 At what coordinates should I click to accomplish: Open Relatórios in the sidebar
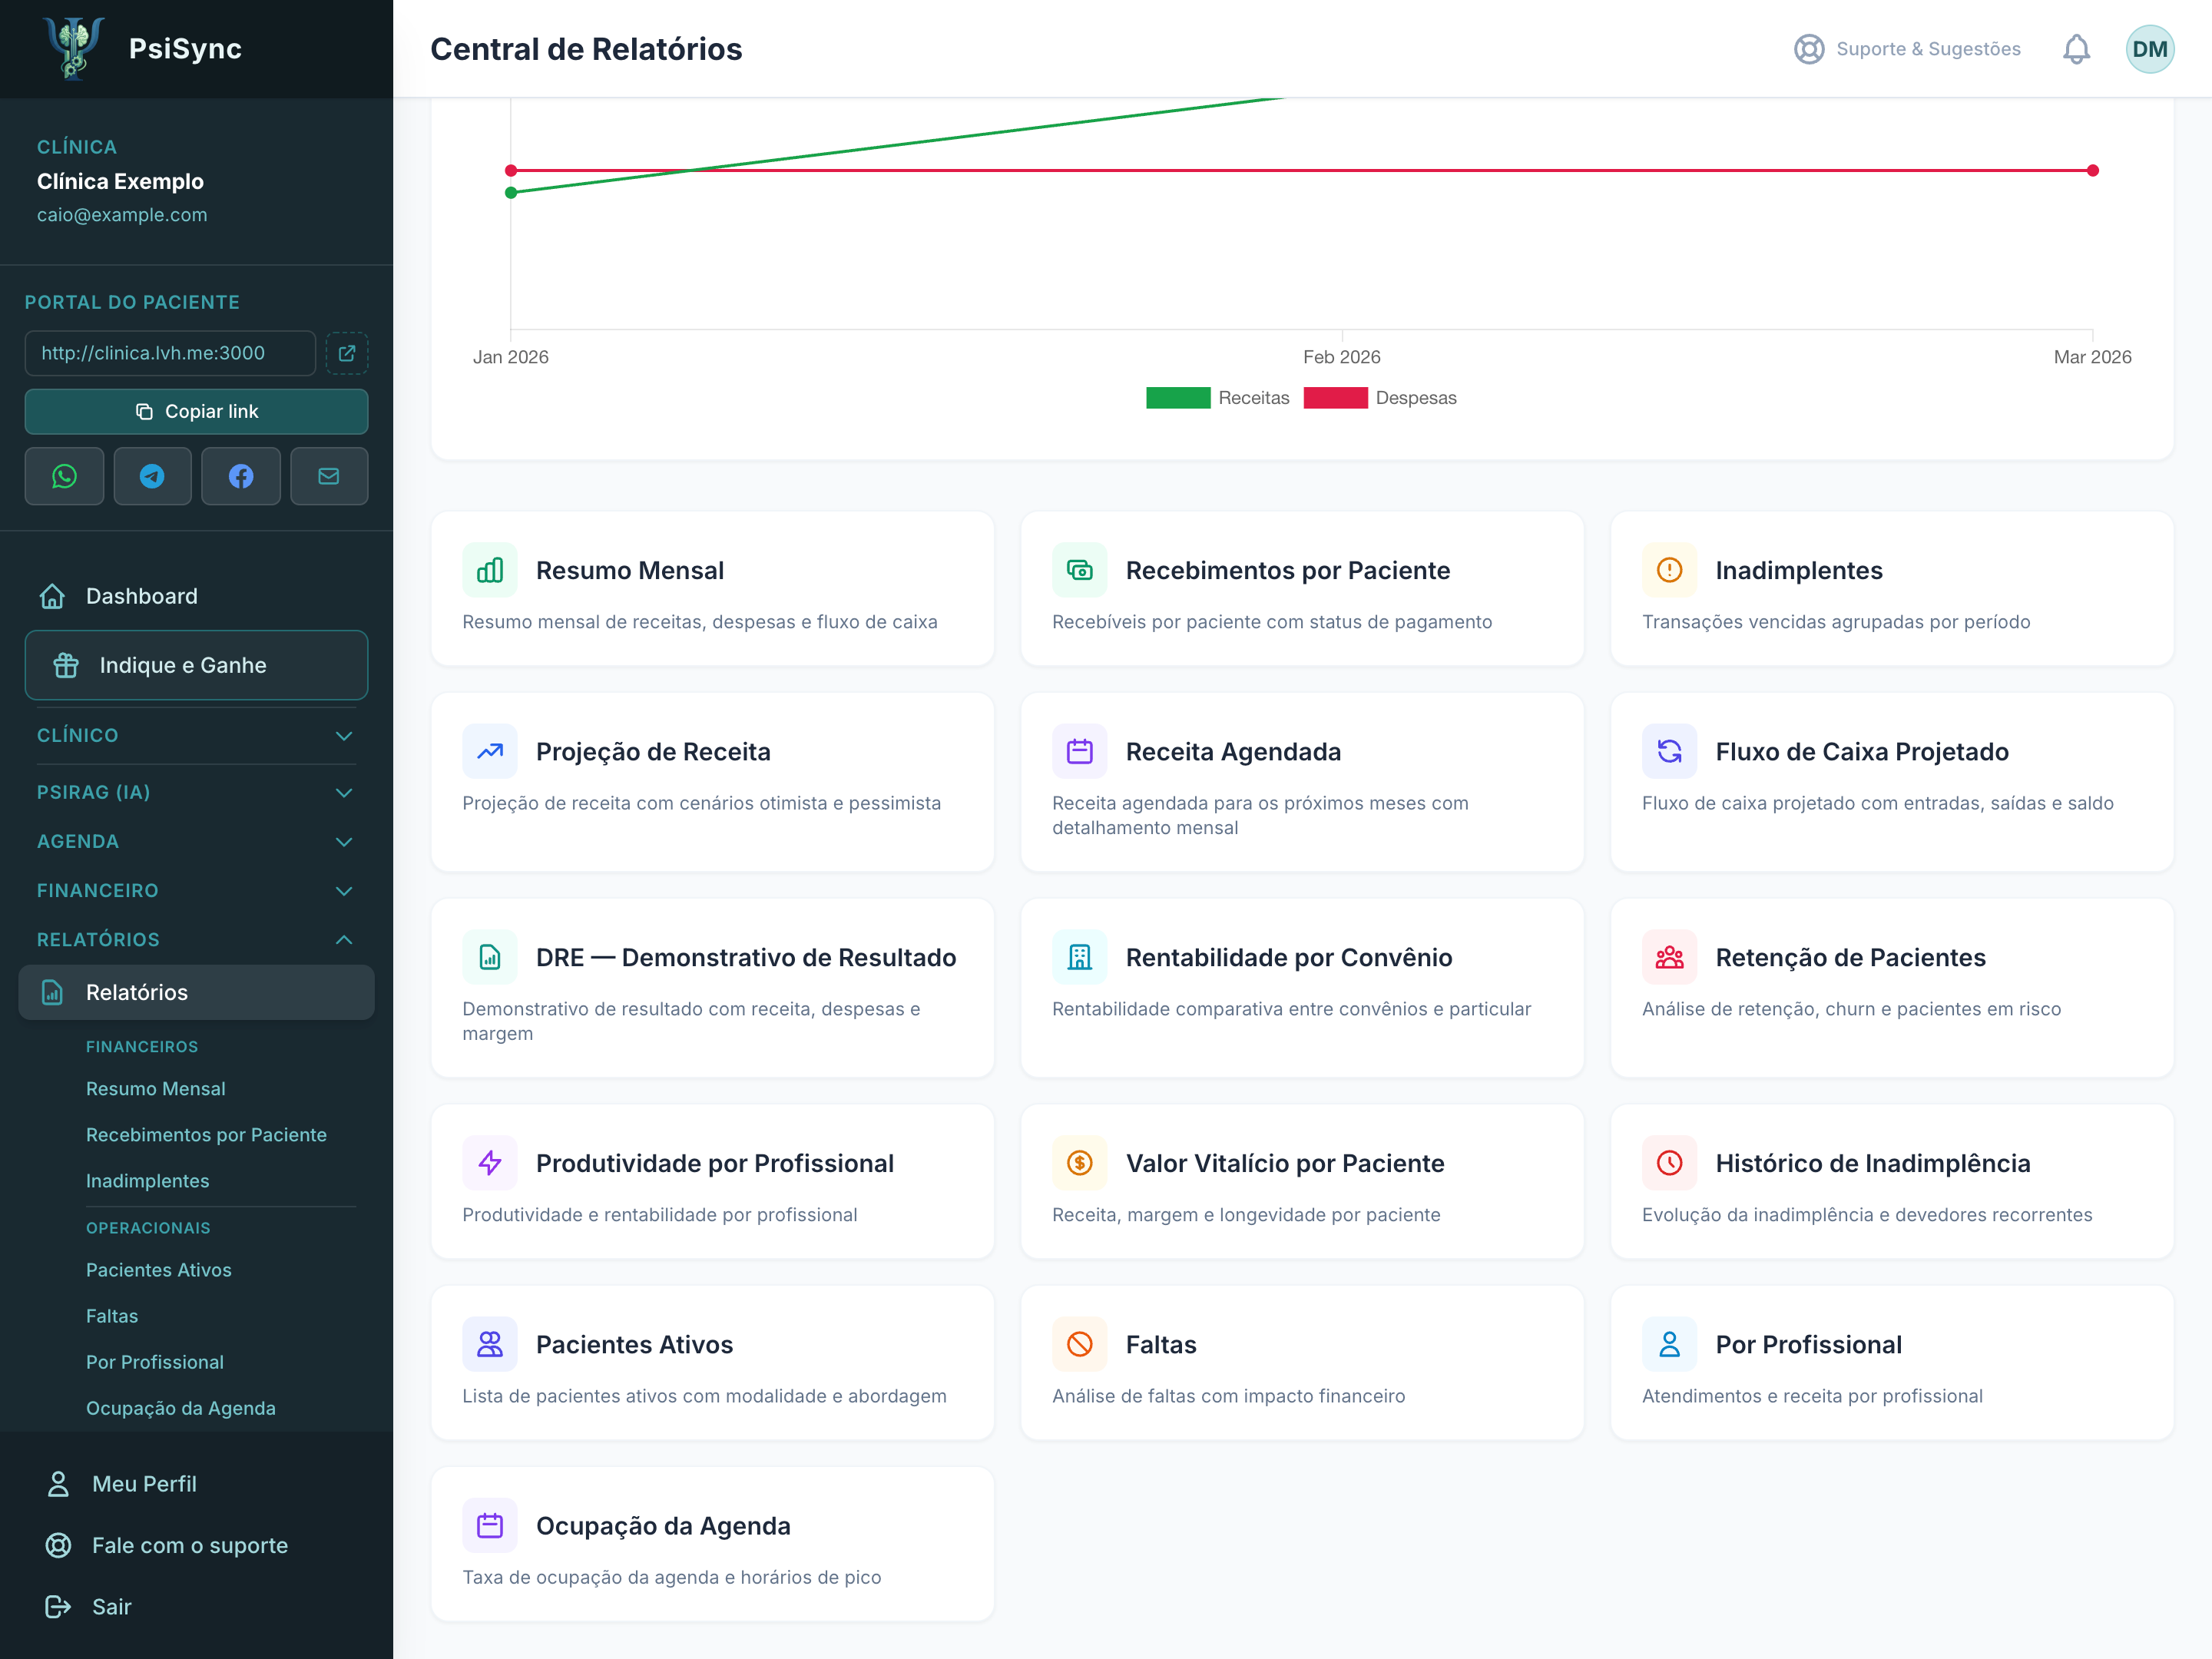[x=196, y=992]
